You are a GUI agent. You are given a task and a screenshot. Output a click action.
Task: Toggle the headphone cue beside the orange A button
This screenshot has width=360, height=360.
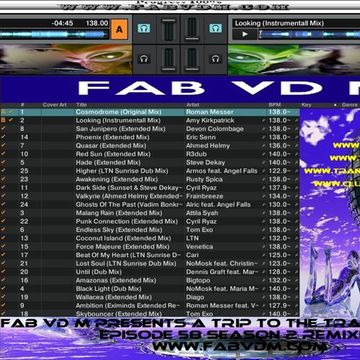click(144, 28)
